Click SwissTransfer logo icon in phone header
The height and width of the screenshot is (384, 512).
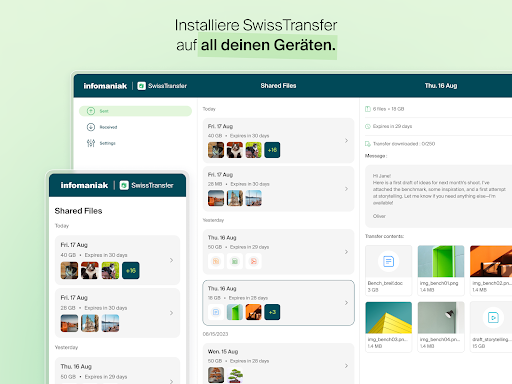point(124,185)
